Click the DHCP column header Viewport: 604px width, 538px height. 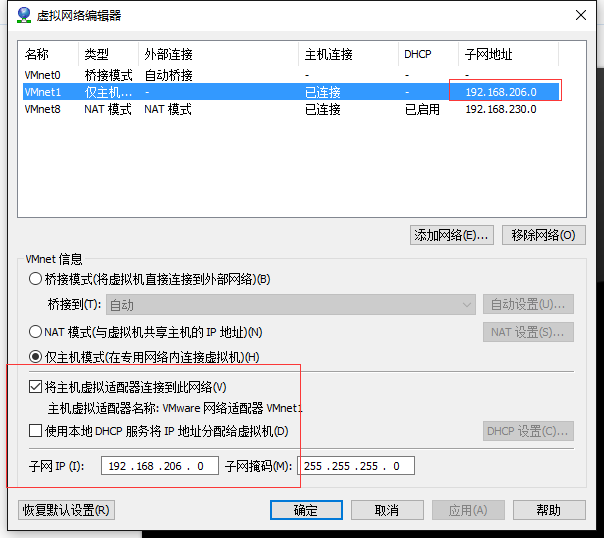click(x=429, y=54)
